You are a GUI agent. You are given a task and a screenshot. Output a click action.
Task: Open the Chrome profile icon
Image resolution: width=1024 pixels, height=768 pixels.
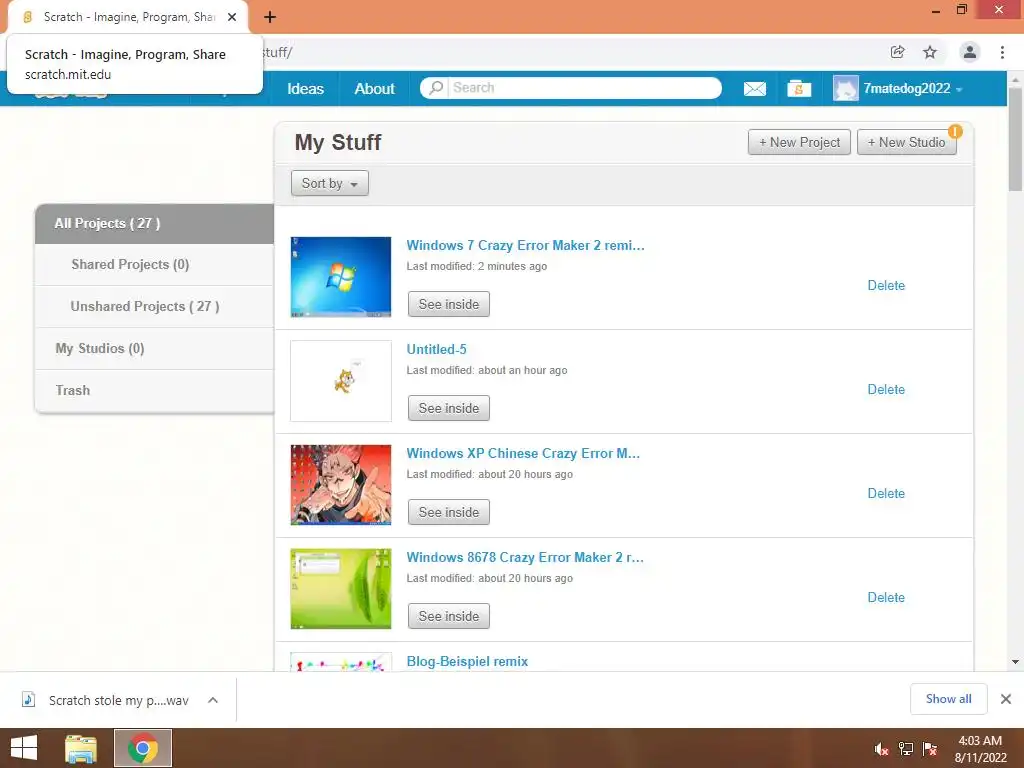click(x=969, y=52)
